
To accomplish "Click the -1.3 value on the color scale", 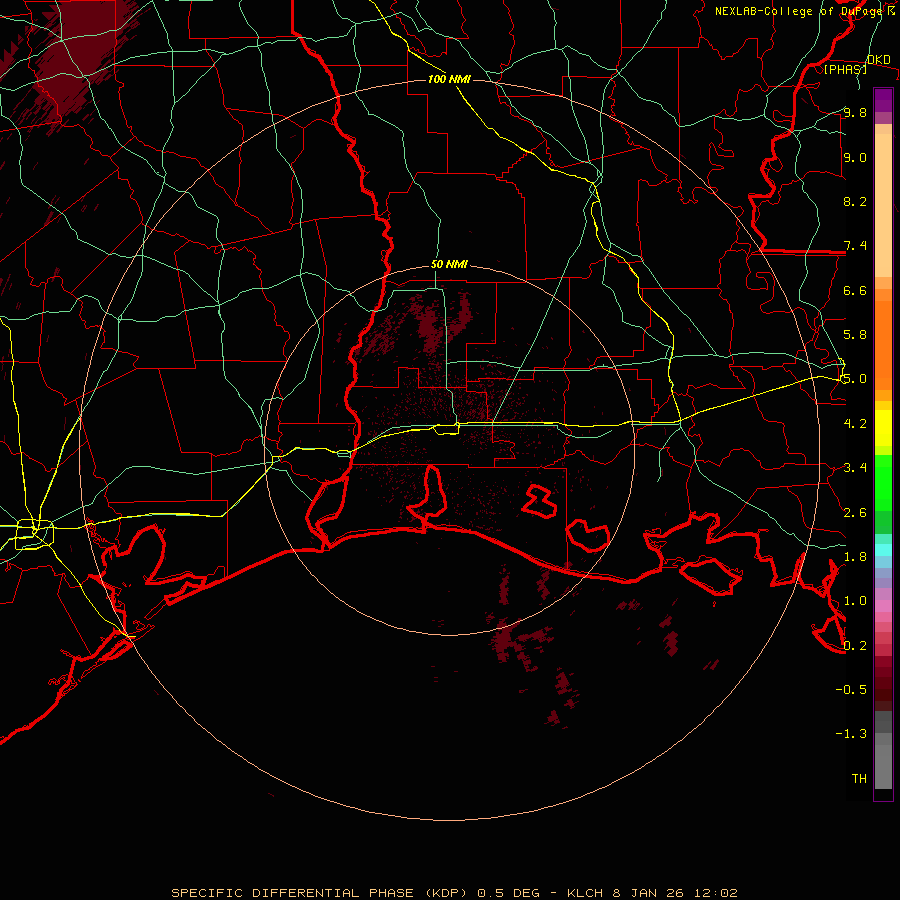I will [851, 734].
